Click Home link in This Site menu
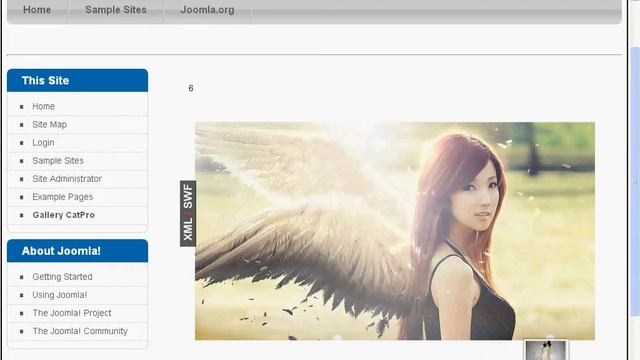 click(x=43, y=107)
